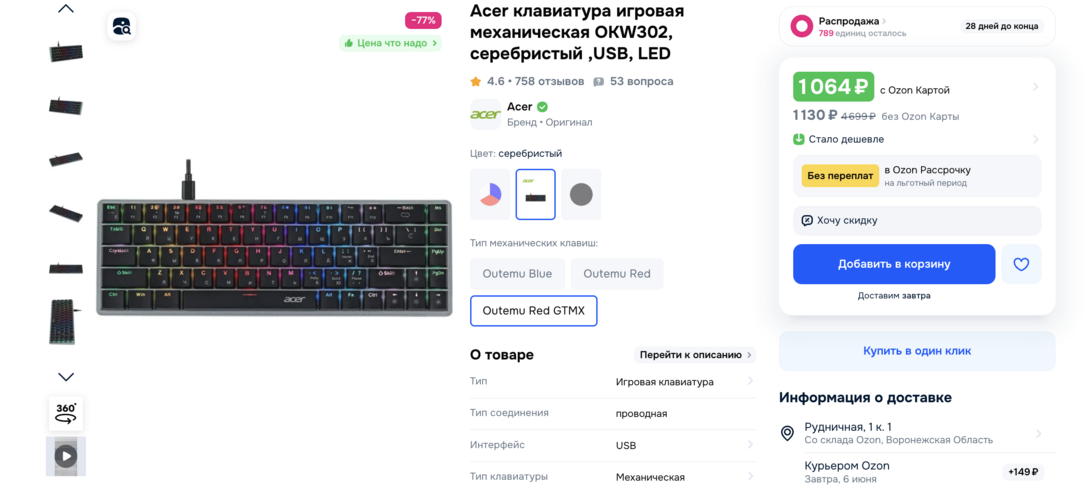
Task: Open the "Распродажа" sale banner
Action: click(917, 26)
